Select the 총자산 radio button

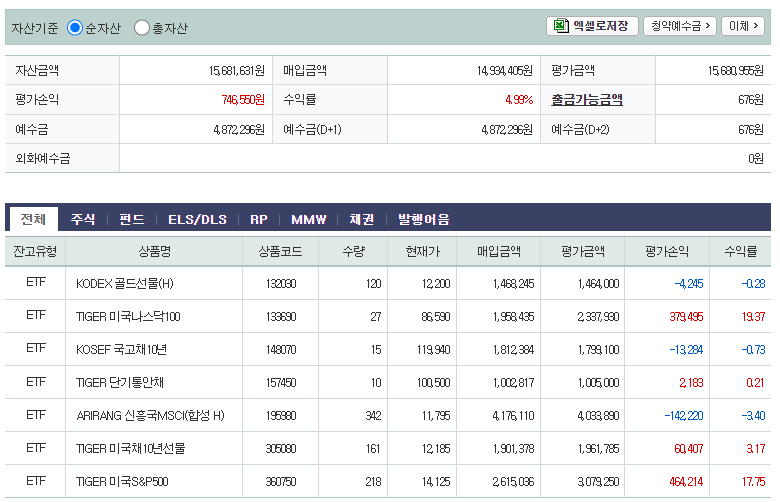142,28
